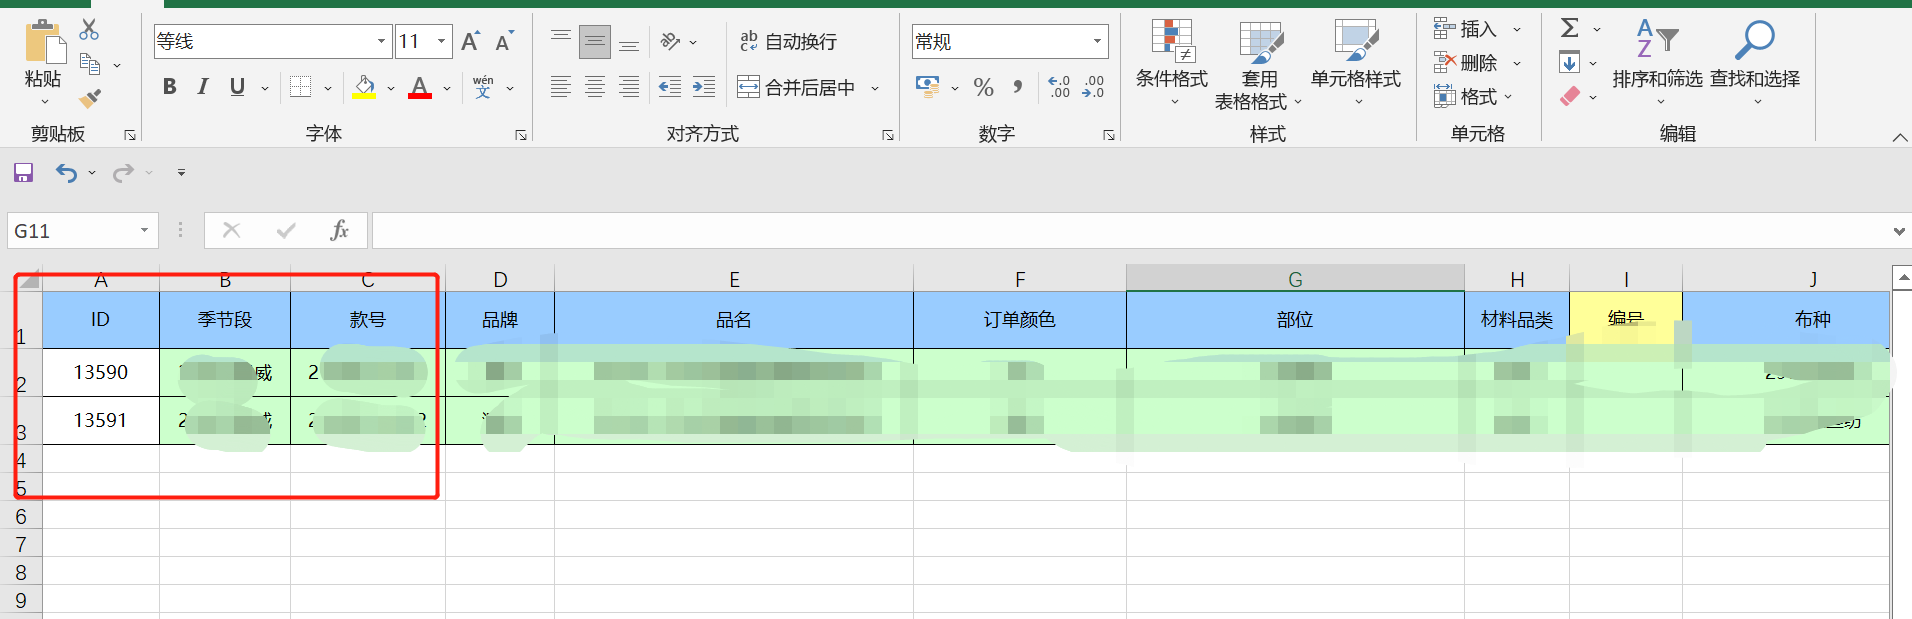Select column G header
Screen dimensions: 1912x619
click(x=1295, y=279)
